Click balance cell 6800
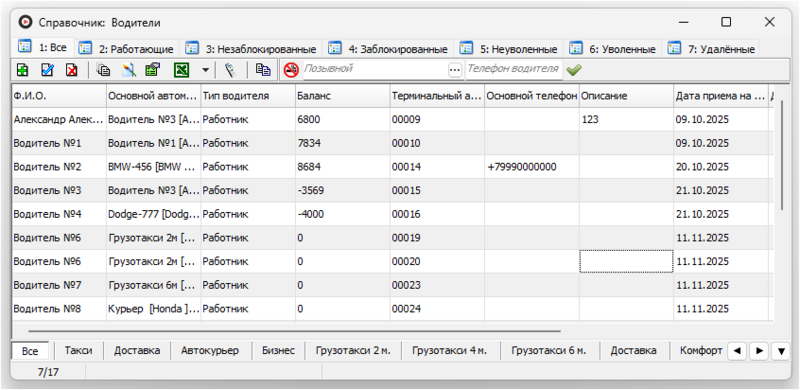 click(342, 120)
